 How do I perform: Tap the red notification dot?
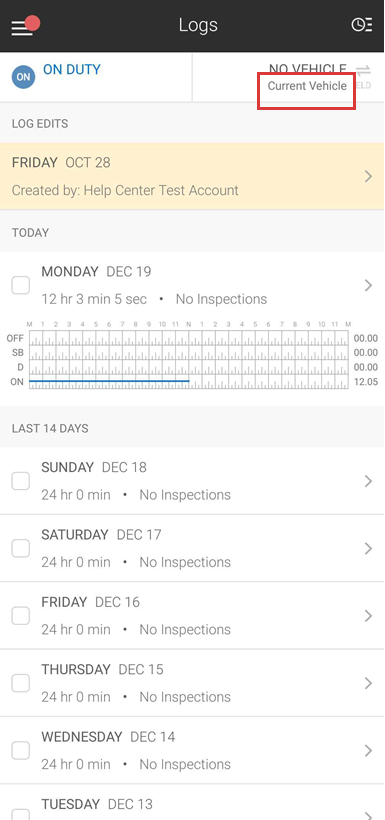(x=32, y=22)
